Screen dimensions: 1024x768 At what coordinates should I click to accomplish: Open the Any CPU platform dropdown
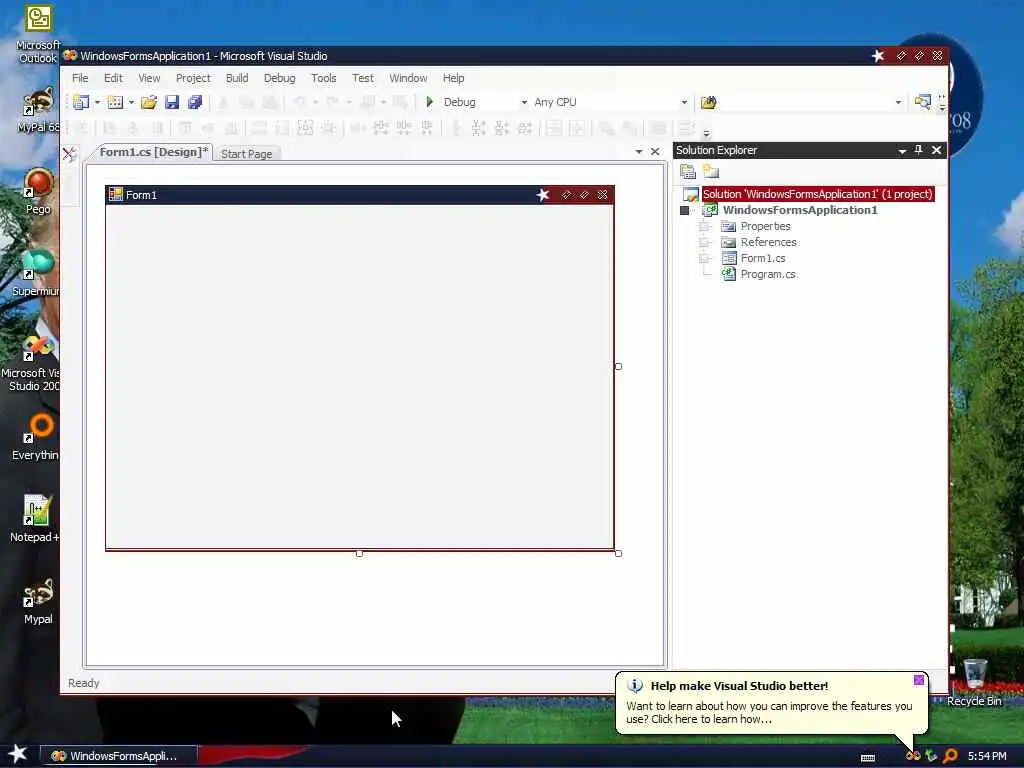coord(684,102)
